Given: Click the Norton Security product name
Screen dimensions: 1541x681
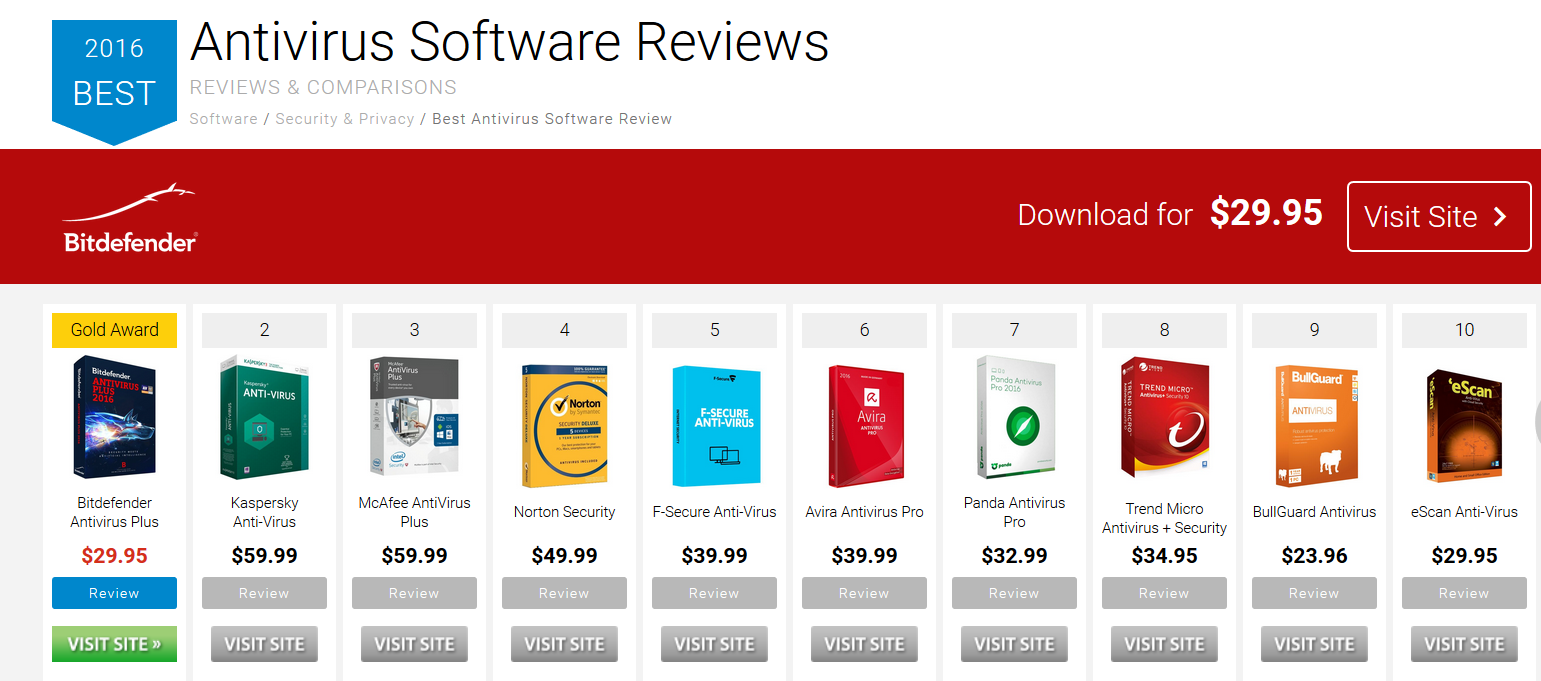Looking at the screenshot, I should coord(564,512).
